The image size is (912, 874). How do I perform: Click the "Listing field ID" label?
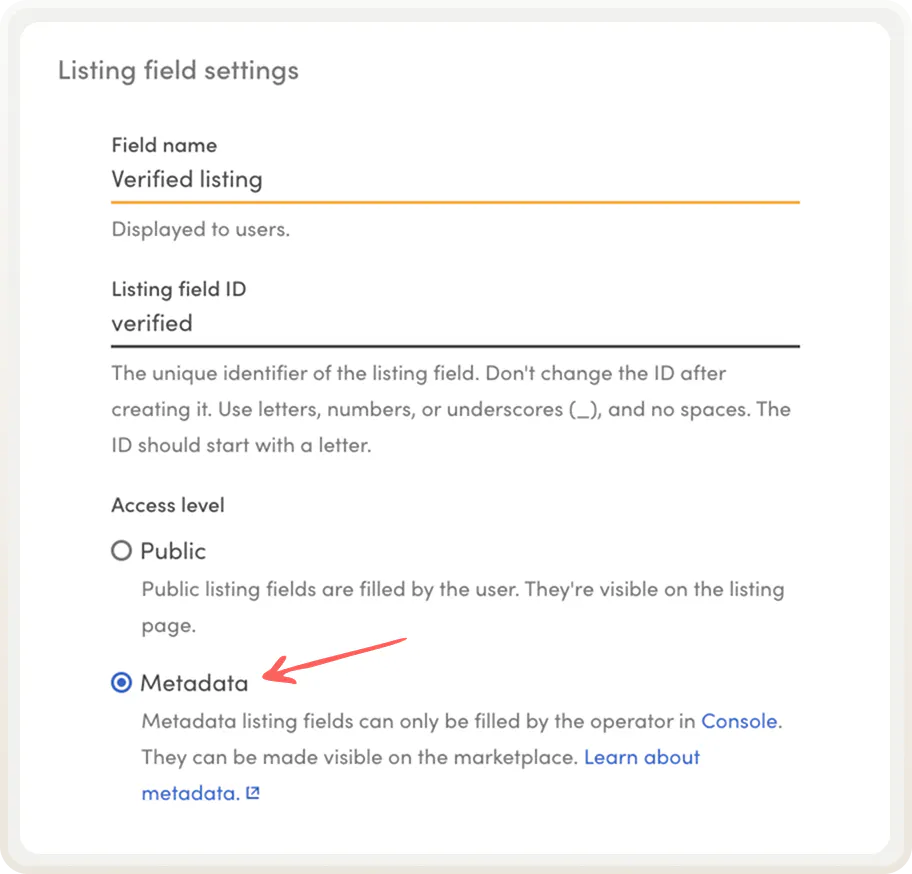click(x=179, y=289)
